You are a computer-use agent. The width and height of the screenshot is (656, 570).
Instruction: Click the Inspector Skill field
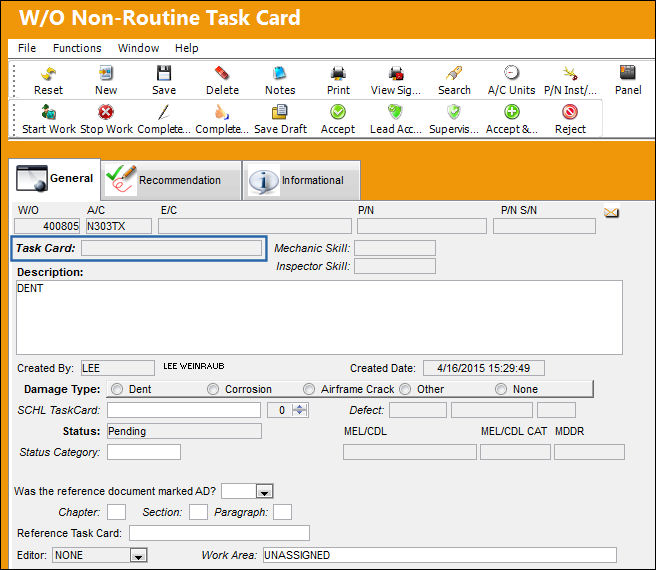(395, 266)
